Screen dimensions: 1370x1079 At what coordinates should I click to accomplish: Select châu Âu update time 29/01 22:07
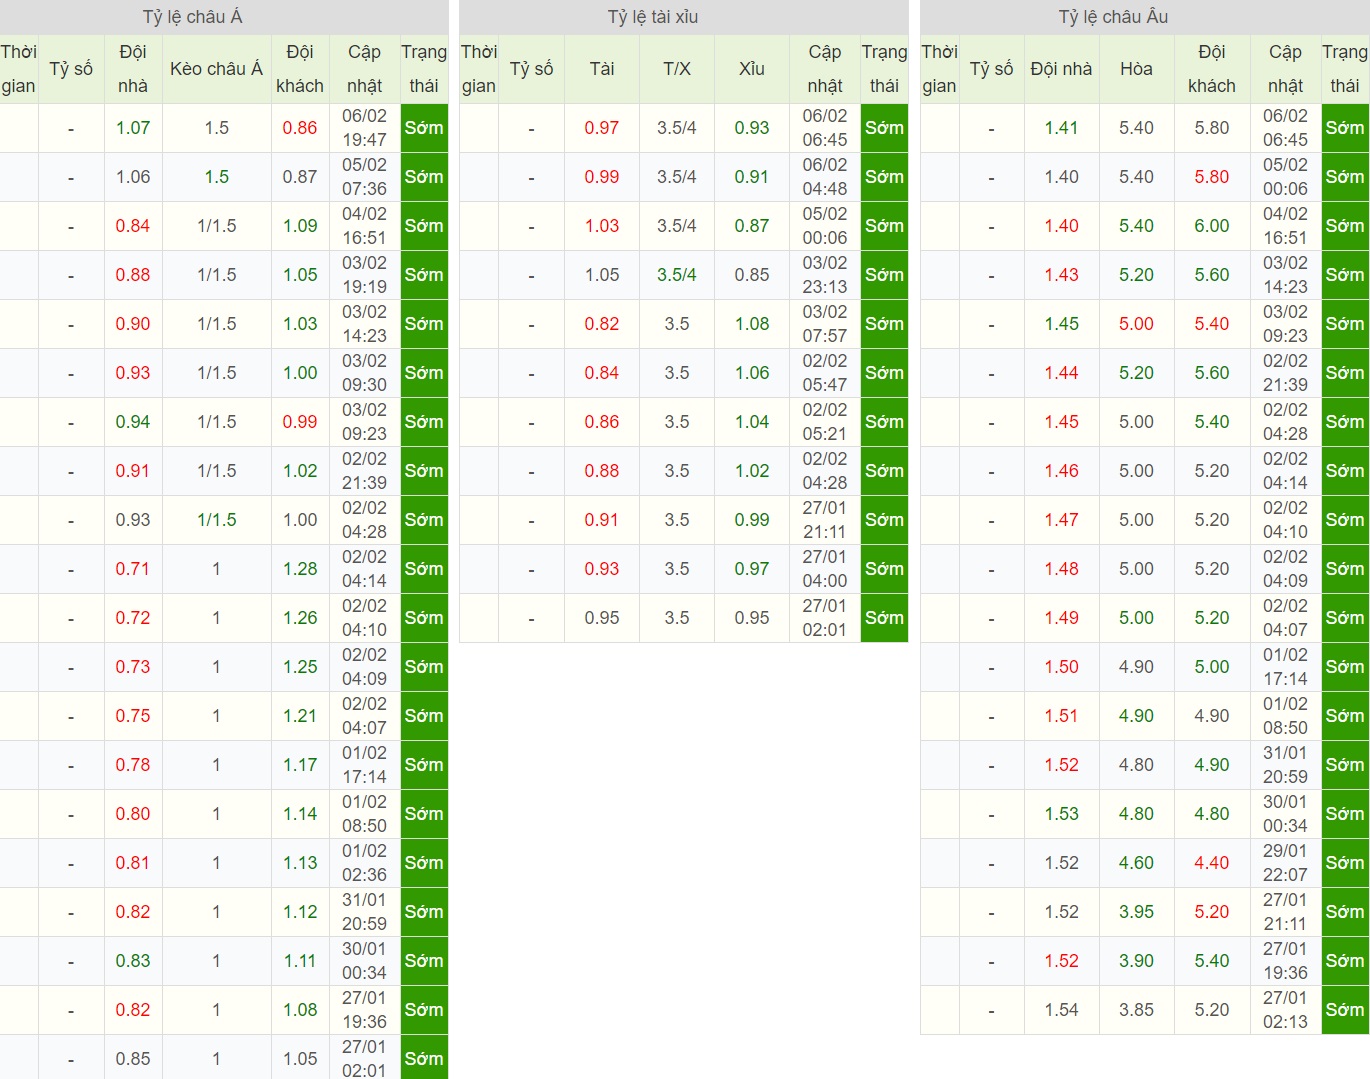(x=1285, y=863)
